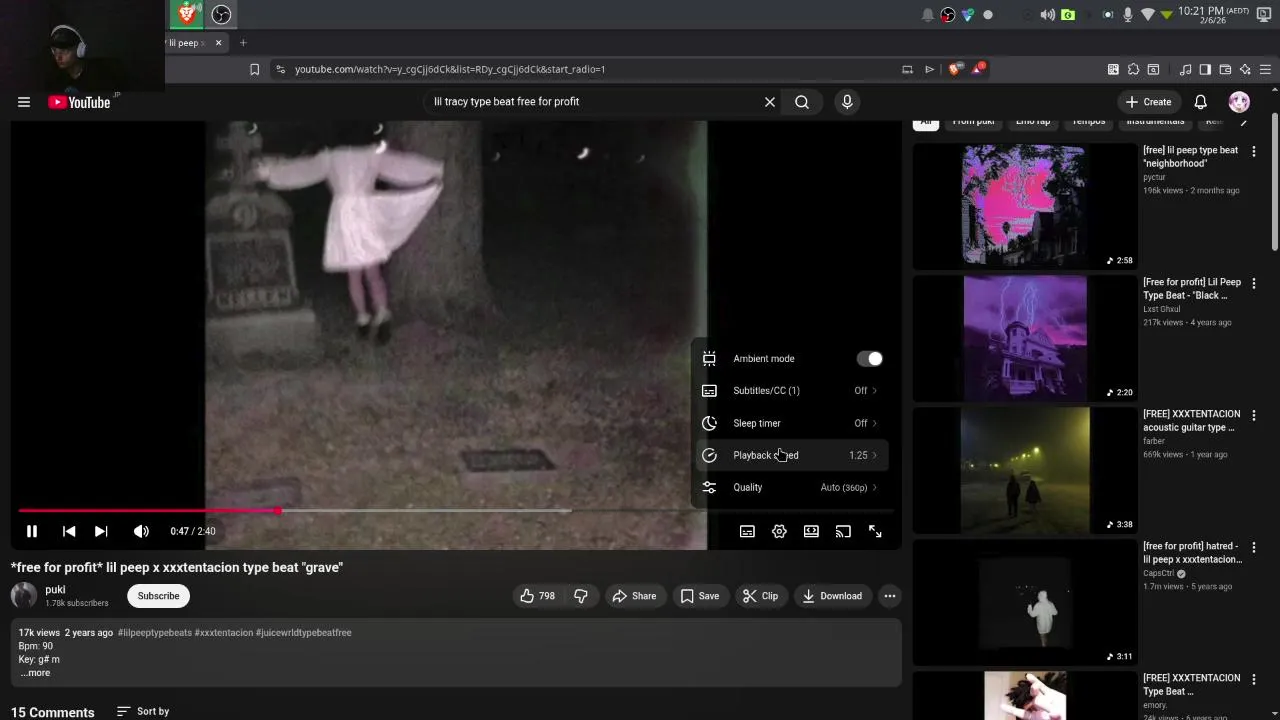Open more actions menu beside Download
This screenshot has width=1280, height=720.
pyautogui.click(x=890, y=596)
